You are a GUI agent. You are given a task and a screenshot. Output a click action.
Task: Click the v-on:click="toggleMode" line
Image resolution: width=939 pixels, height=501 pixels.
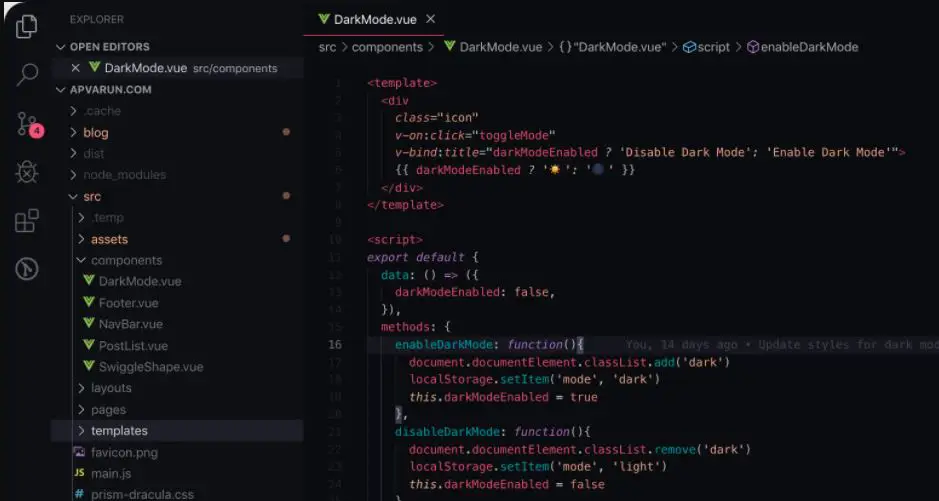tap(475, 135)
